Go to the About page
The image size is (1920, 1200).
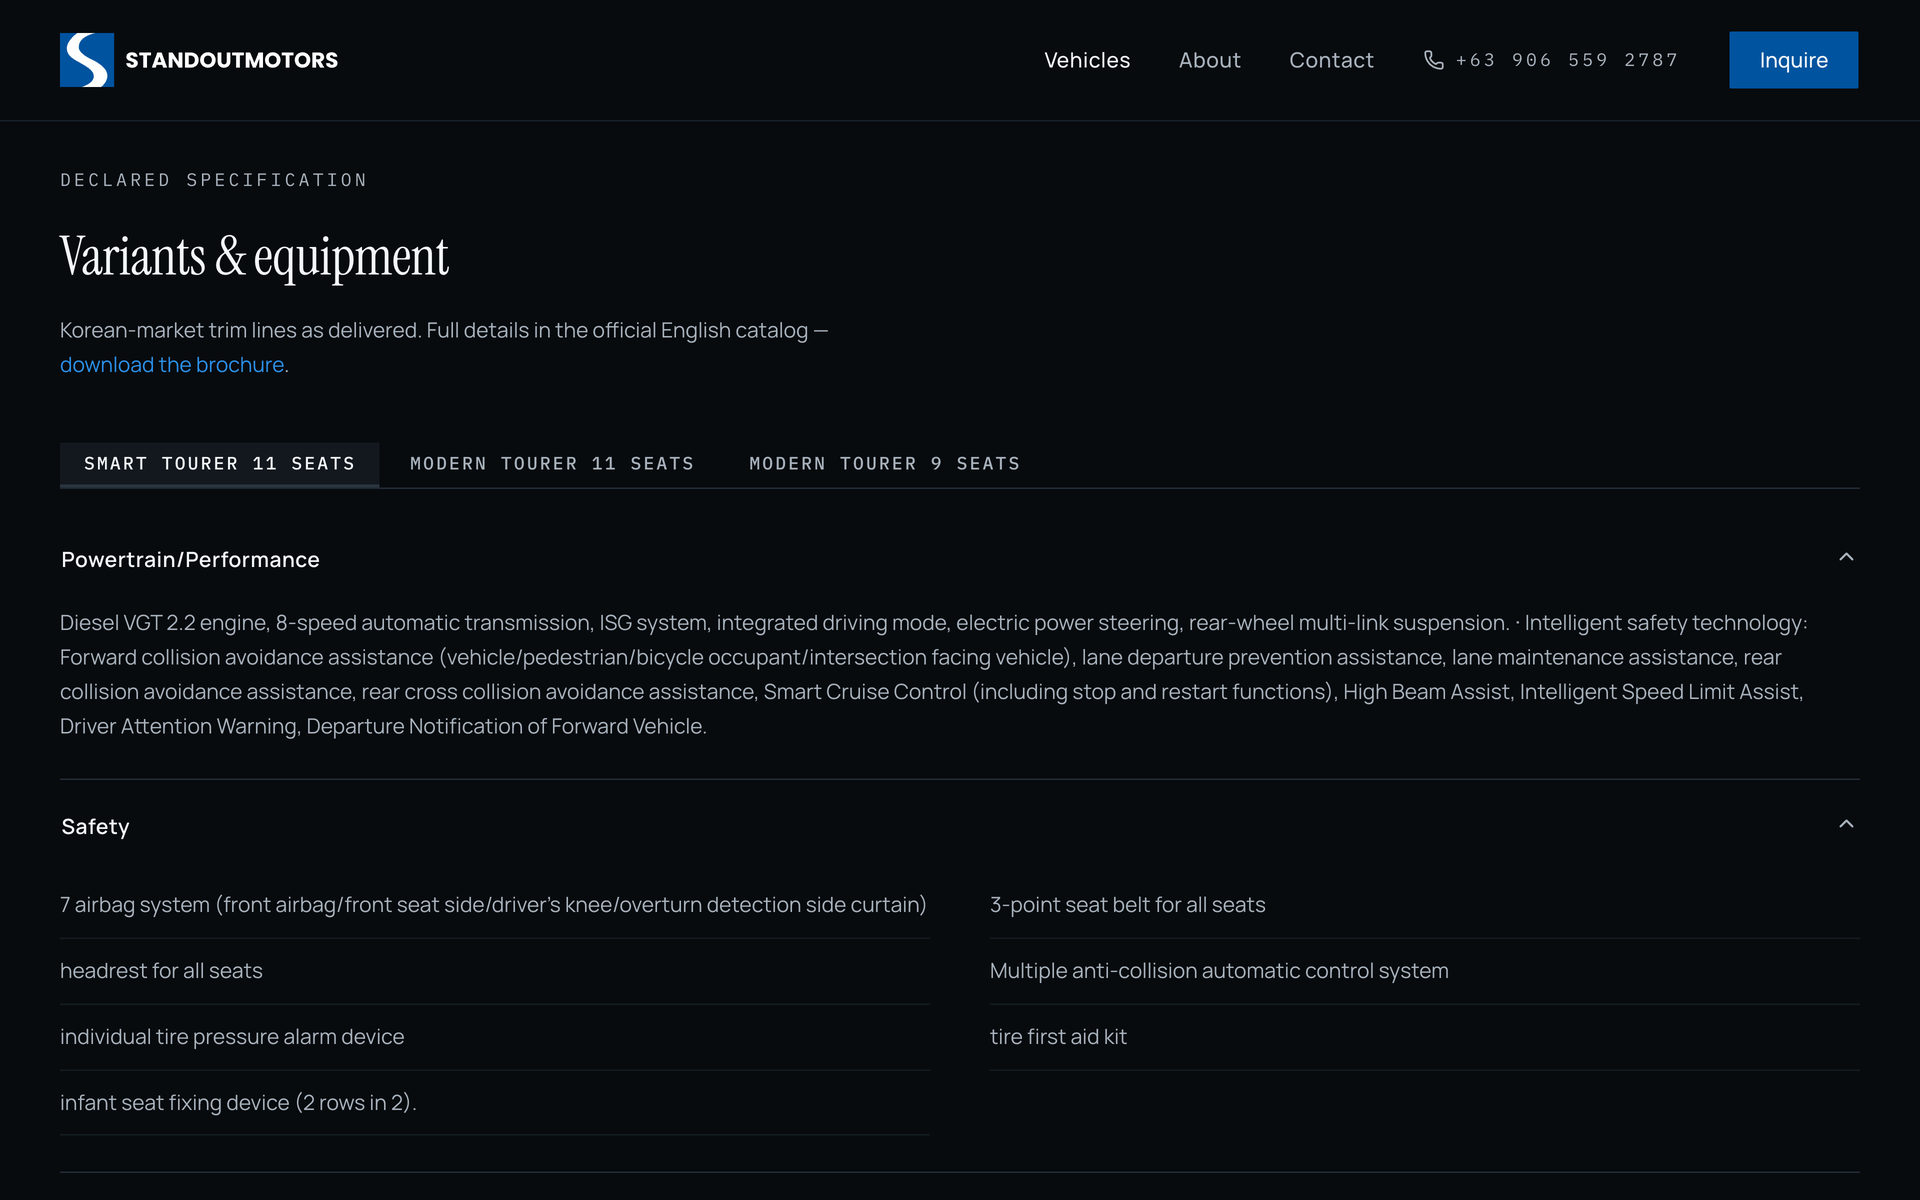[1209, 60]
